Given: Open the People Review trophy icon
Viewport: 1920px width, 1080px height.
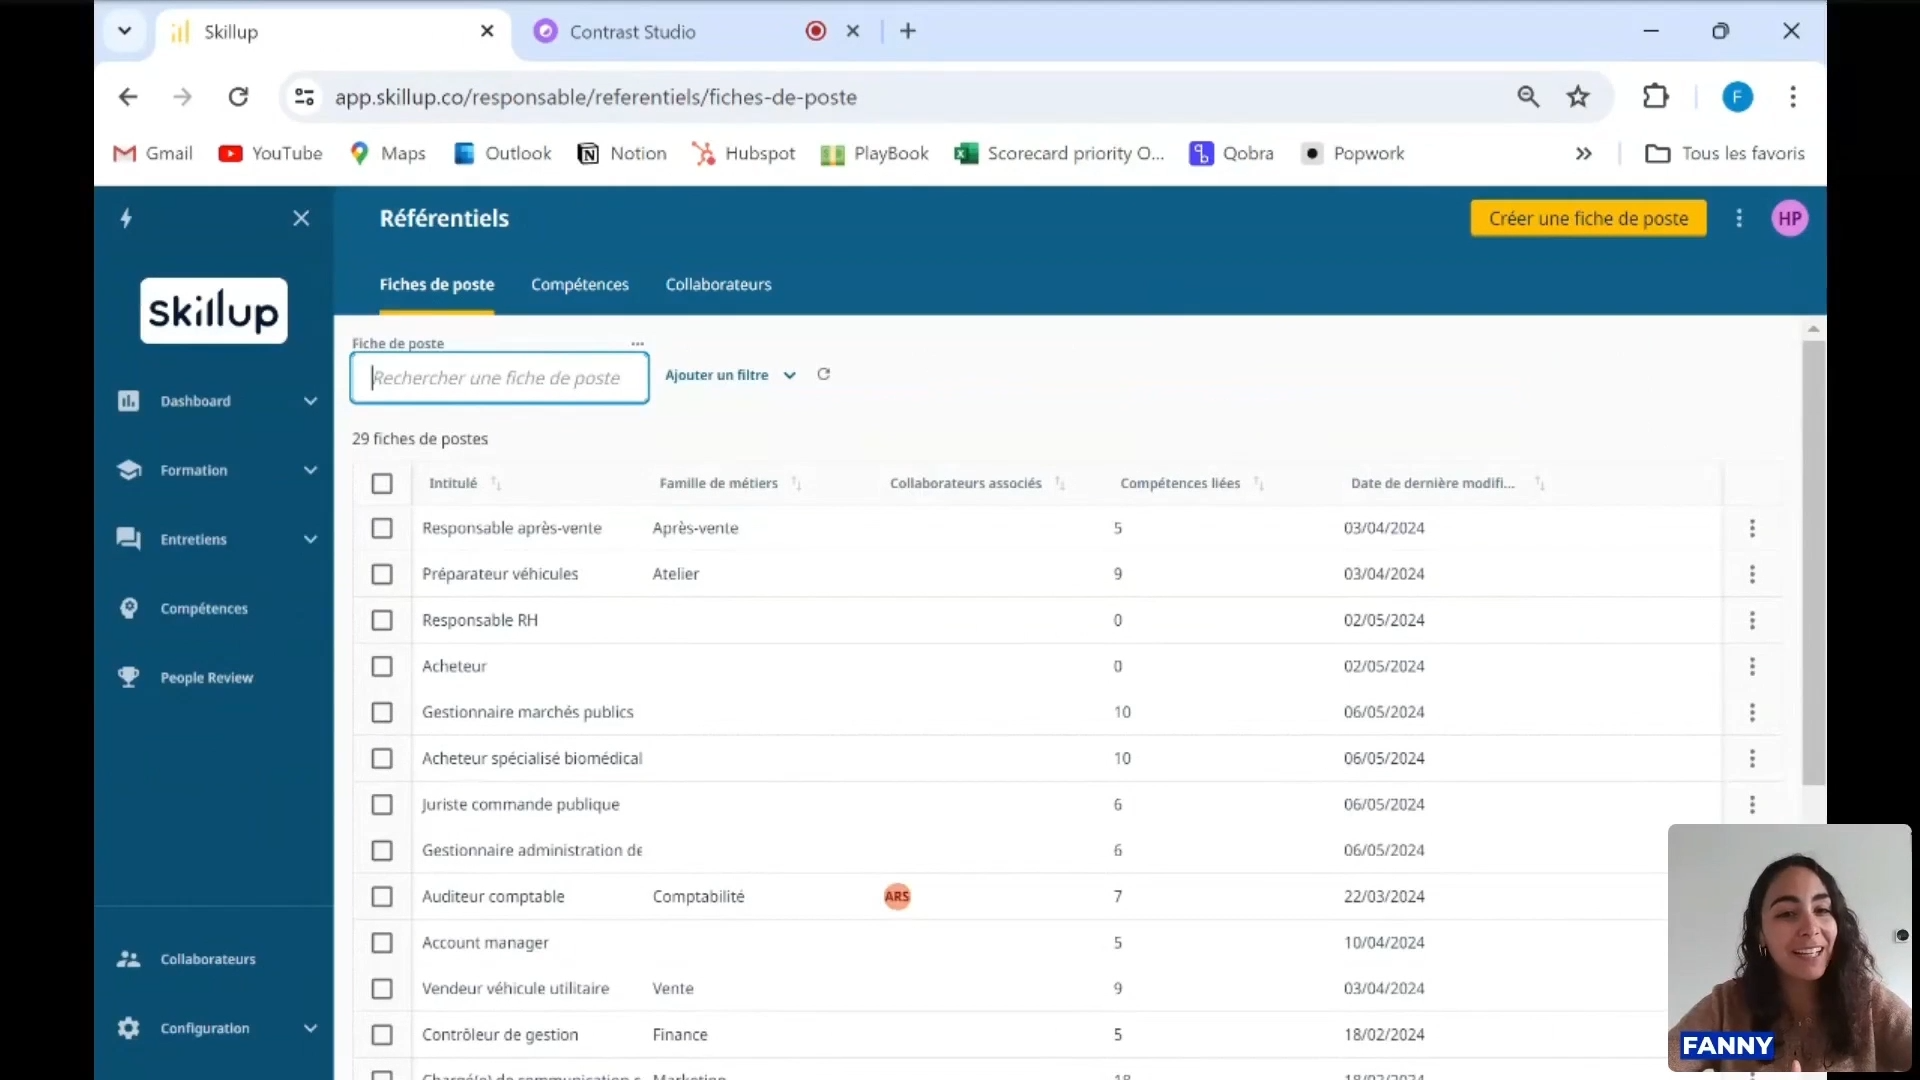Looking at the screenshot, I should click(x=128, y=677).
